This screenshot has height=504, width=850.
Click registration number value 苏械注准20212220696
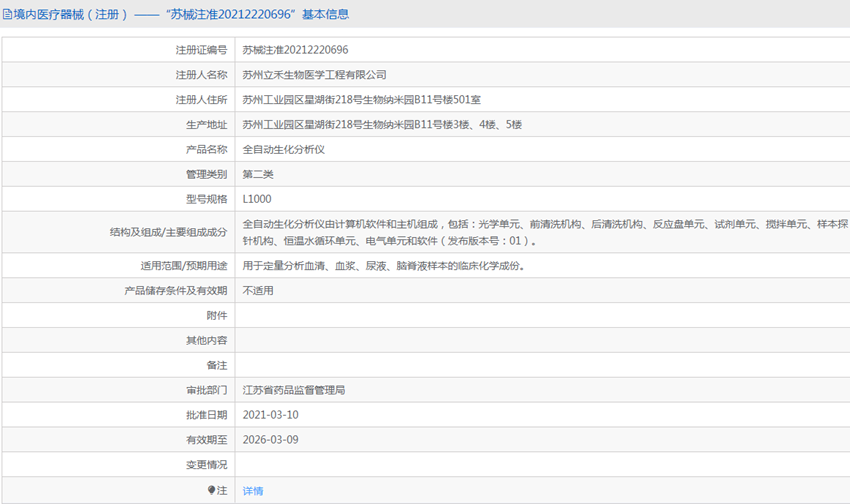295,49
